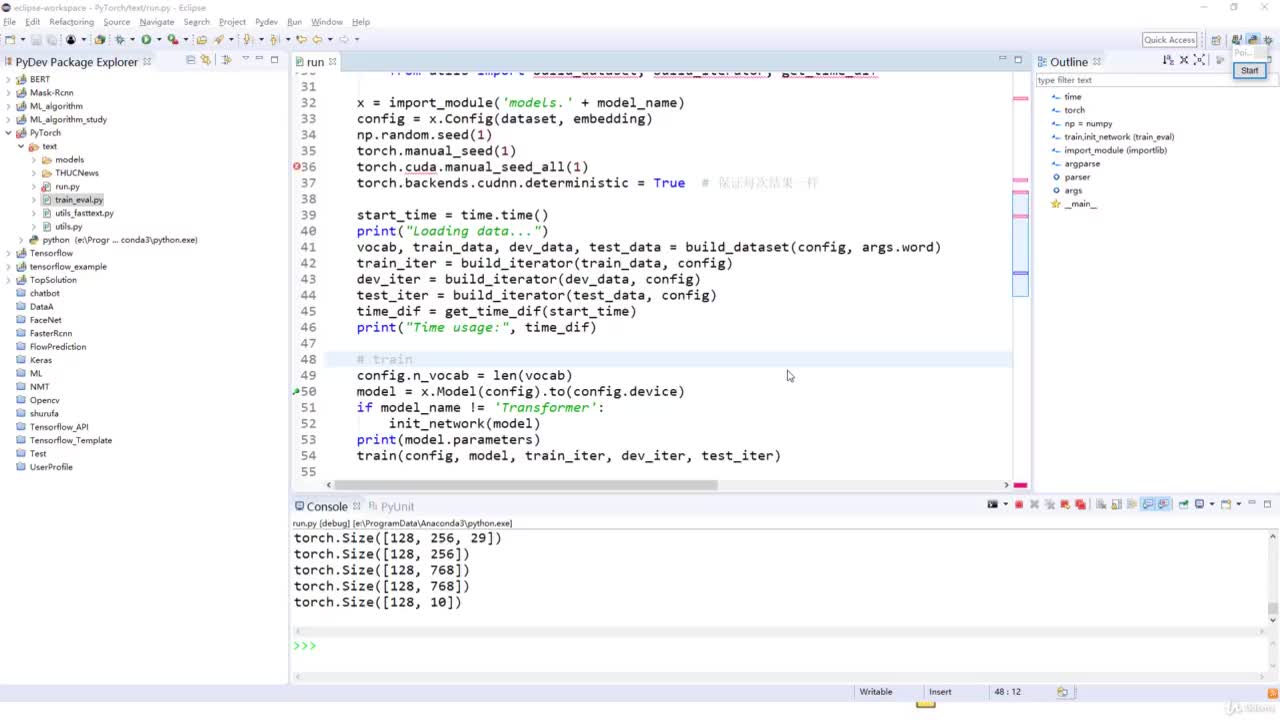1280x722 pixels.
Task: Switch to the Debug perspective icon
Action: click(x=1269, y=41)
